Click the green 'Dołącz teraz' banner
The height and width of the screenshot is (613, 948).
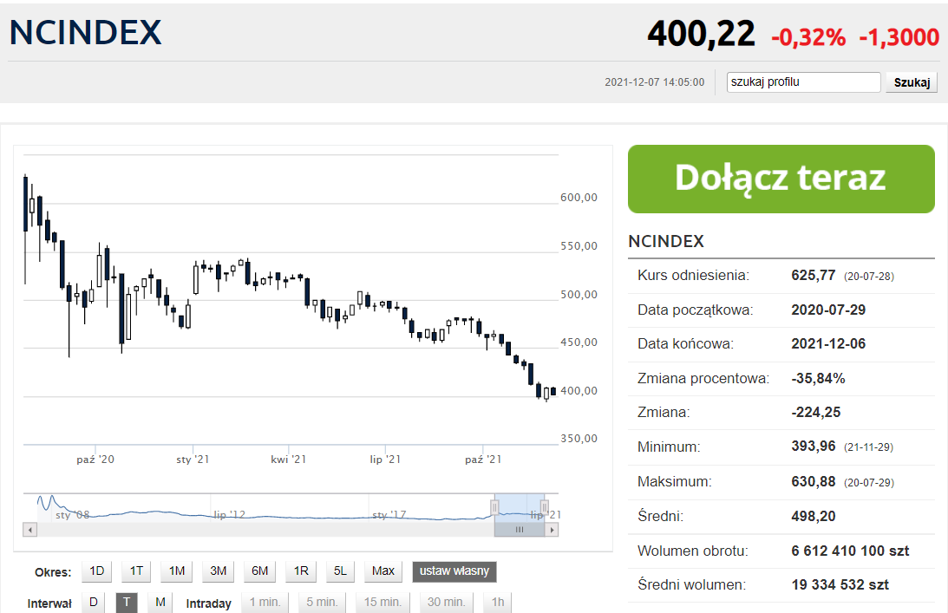pyautogui.click(x=781, y=179)
